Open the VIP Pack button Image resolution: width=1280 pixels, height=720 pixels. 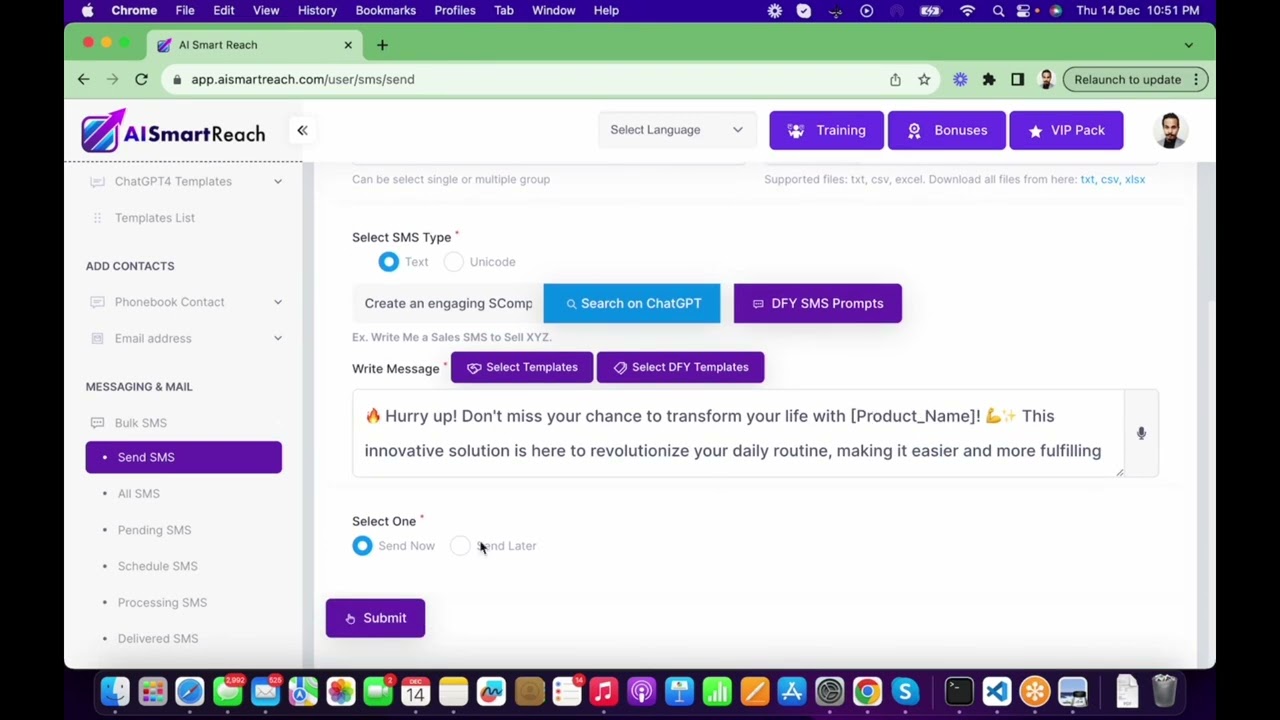[x=1066, y=130]
